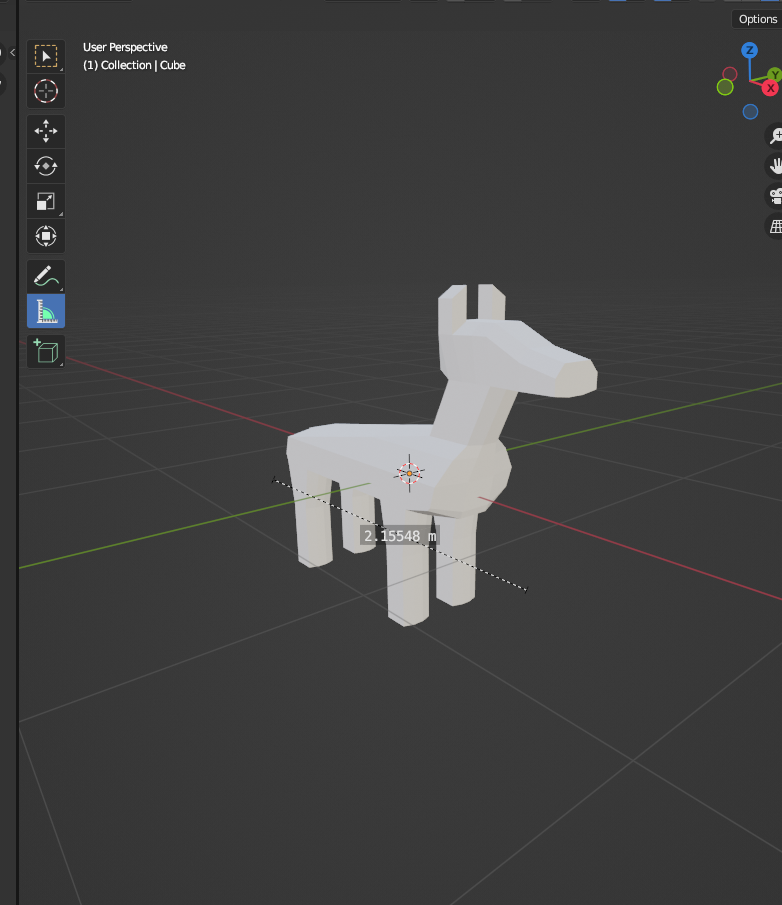Click the negative X red circle on gizmo
Image resolution: width=782 pixels, height=905 pixels.
729,74
